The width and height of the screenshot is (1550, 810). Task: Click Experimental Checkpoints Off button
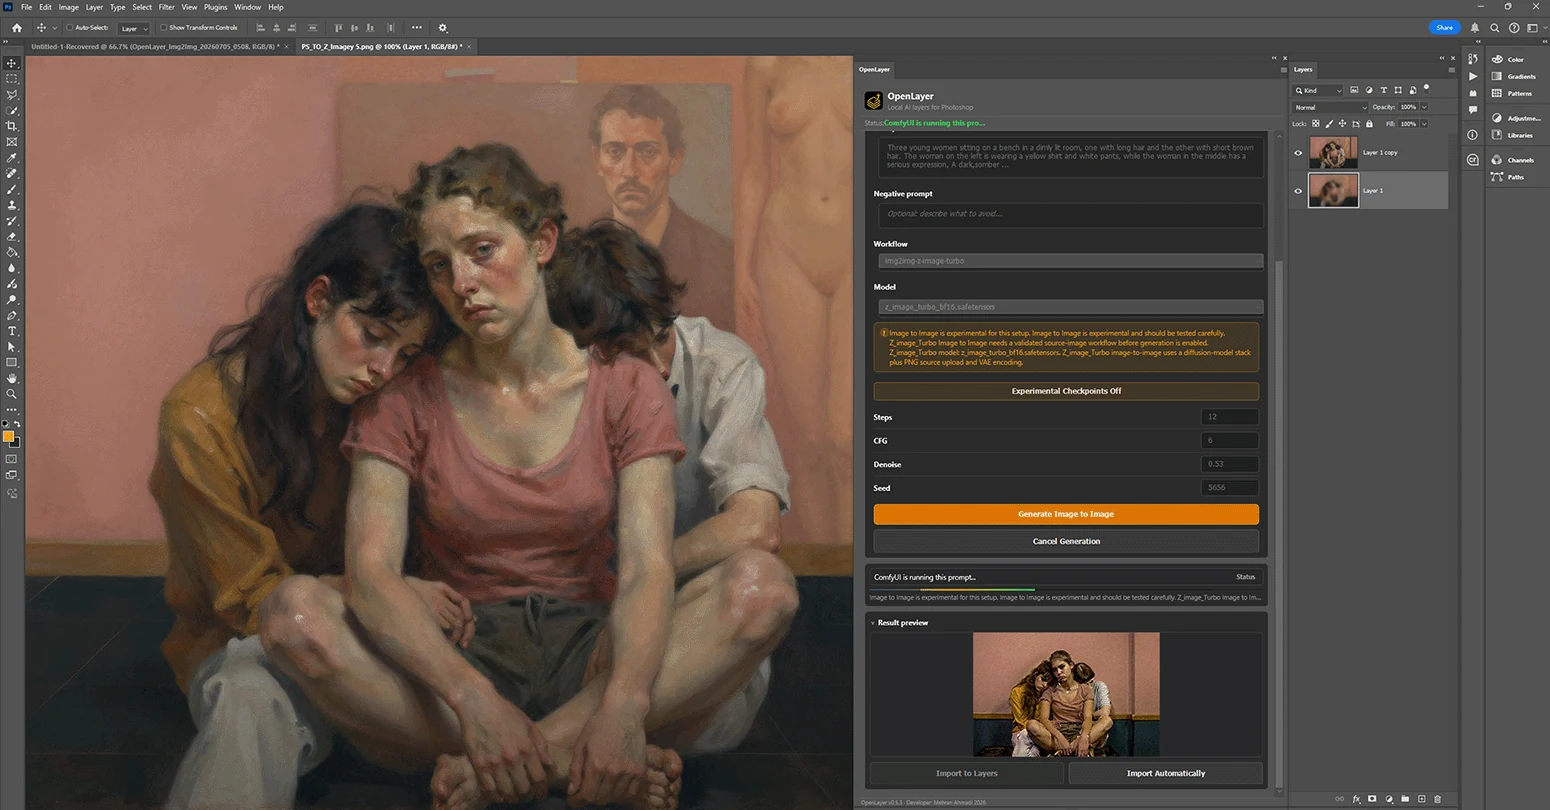coord(1066,391)
